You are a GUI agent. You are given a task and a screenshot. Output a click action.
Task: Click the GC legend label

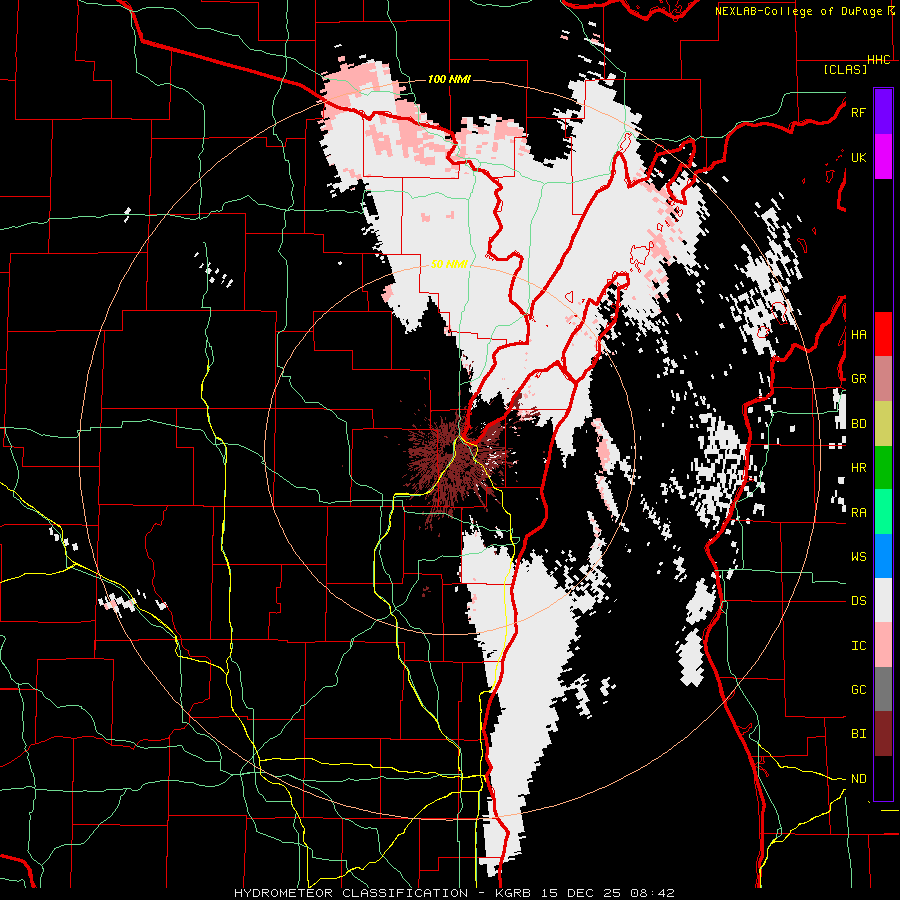pos(858,690)
